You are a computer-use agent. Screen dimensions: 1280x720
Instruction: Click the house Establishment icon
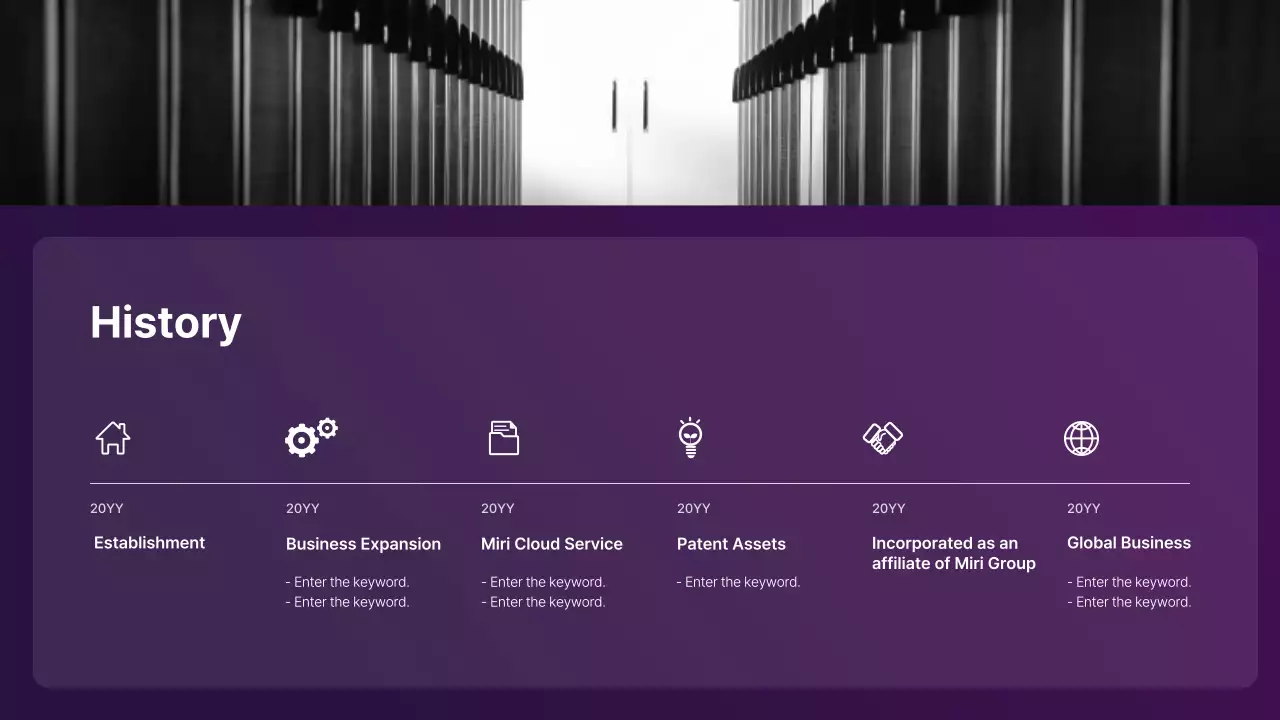112,438
